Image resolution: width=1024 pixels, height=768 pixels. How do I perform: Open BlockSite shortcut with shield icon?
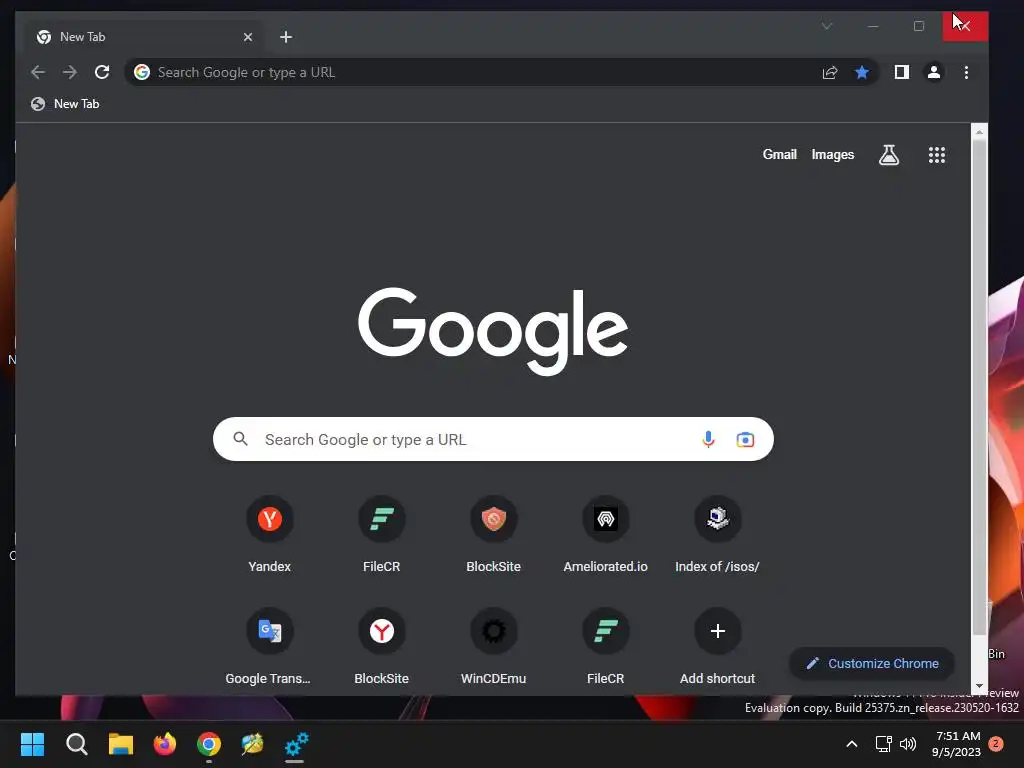(x=494, y=536)
